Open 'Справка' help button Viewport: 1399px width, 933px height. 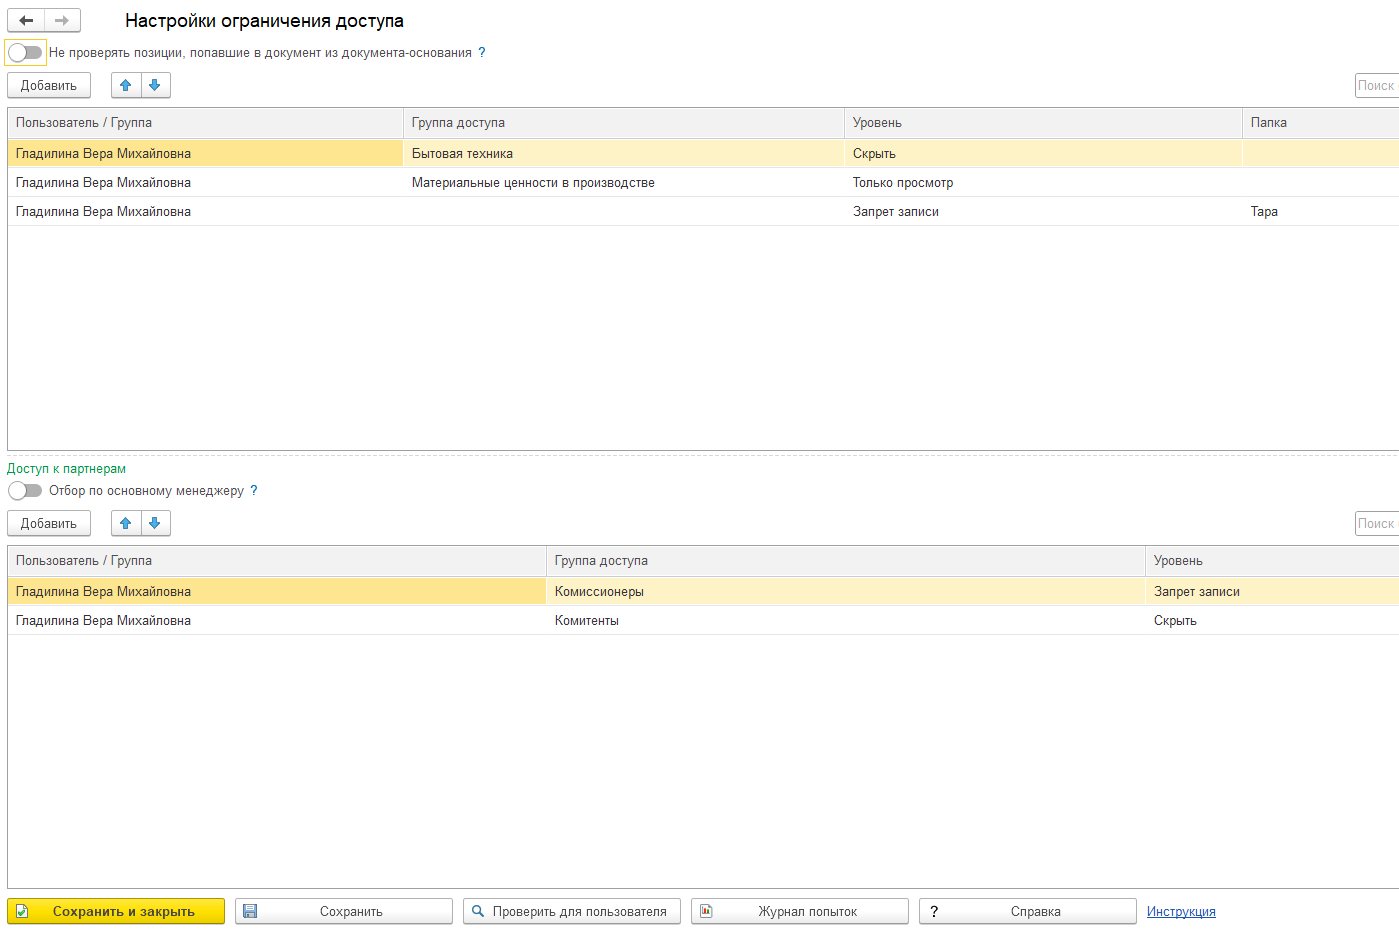click(1028, 911)
